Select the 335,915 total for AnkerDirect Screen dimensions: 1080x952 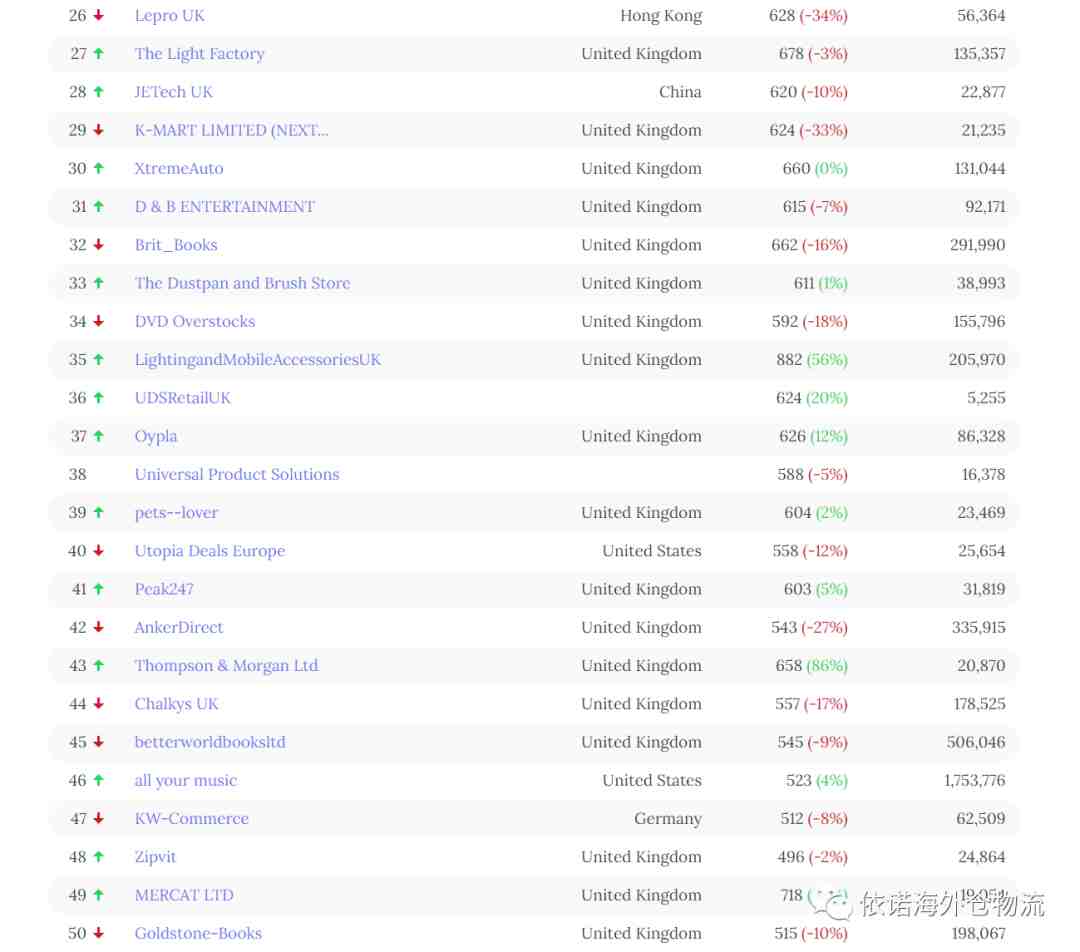click(x=978, y=628)
